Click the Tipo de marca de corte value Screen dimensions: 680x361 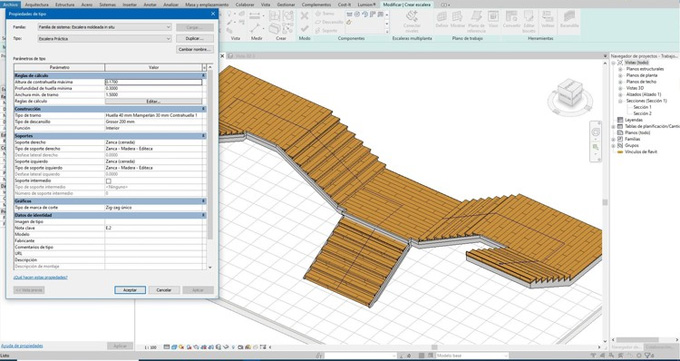pos(154,208)
